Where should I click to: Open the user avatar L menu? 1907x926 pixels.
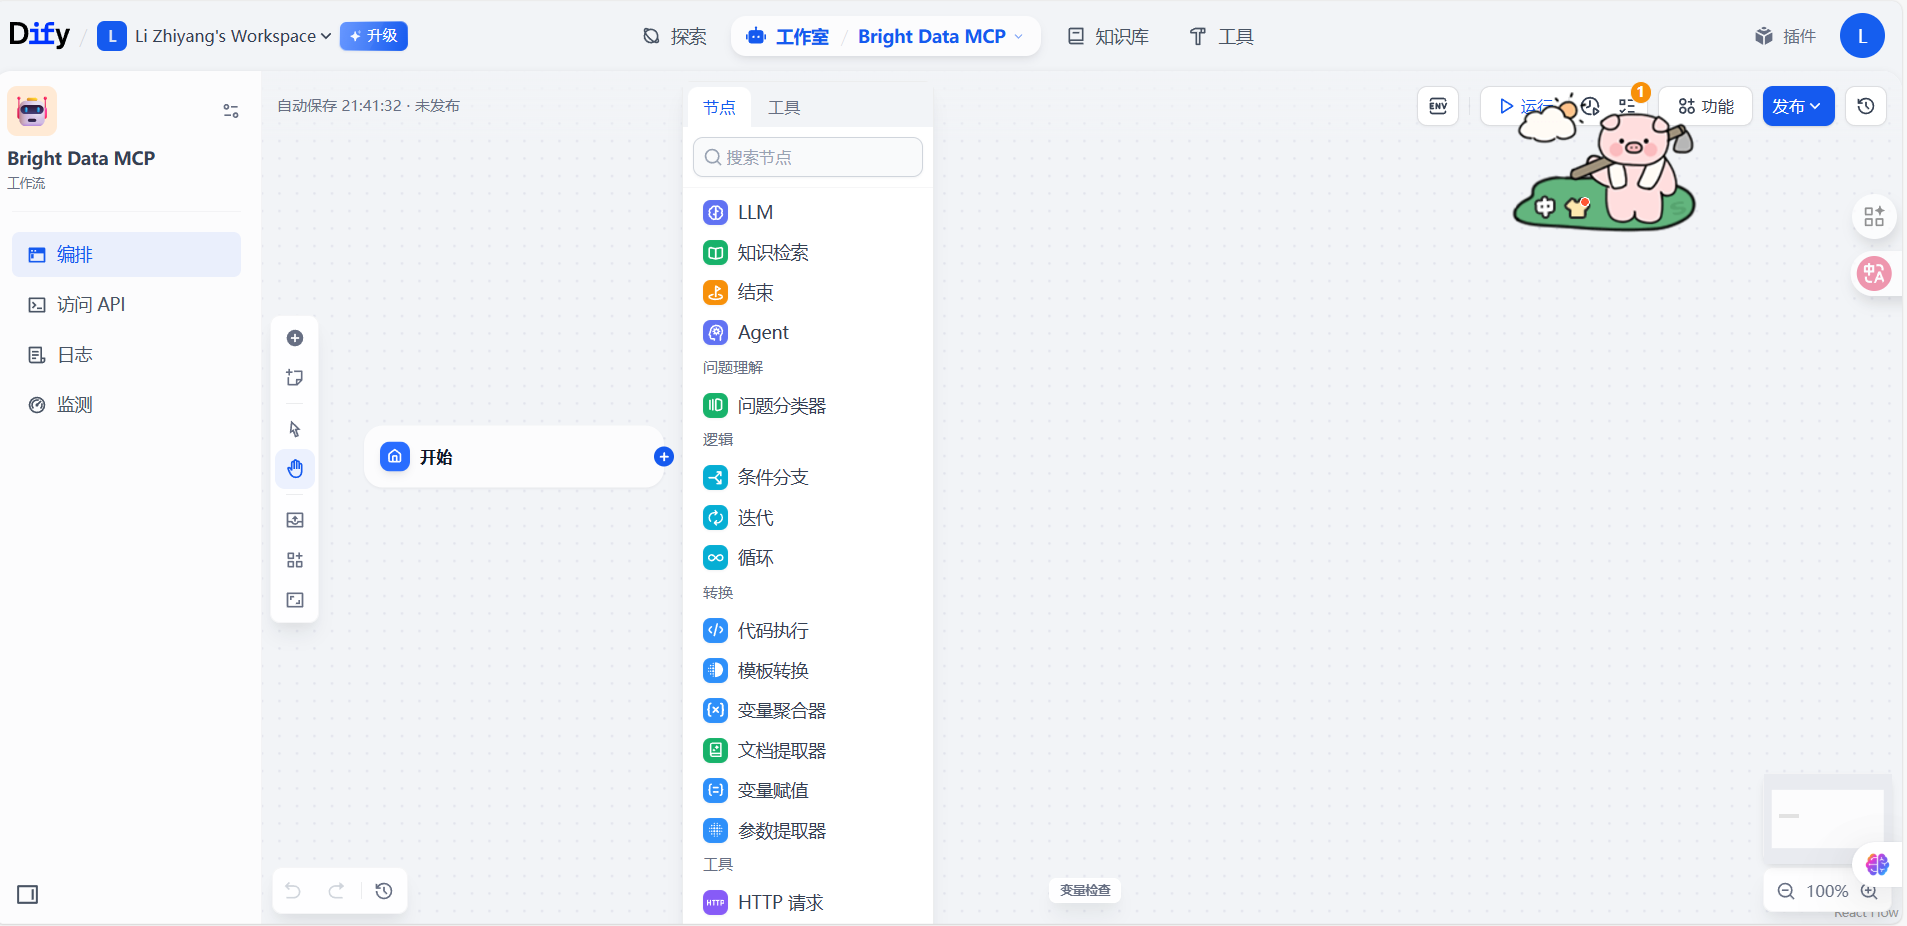(1862, 36)
